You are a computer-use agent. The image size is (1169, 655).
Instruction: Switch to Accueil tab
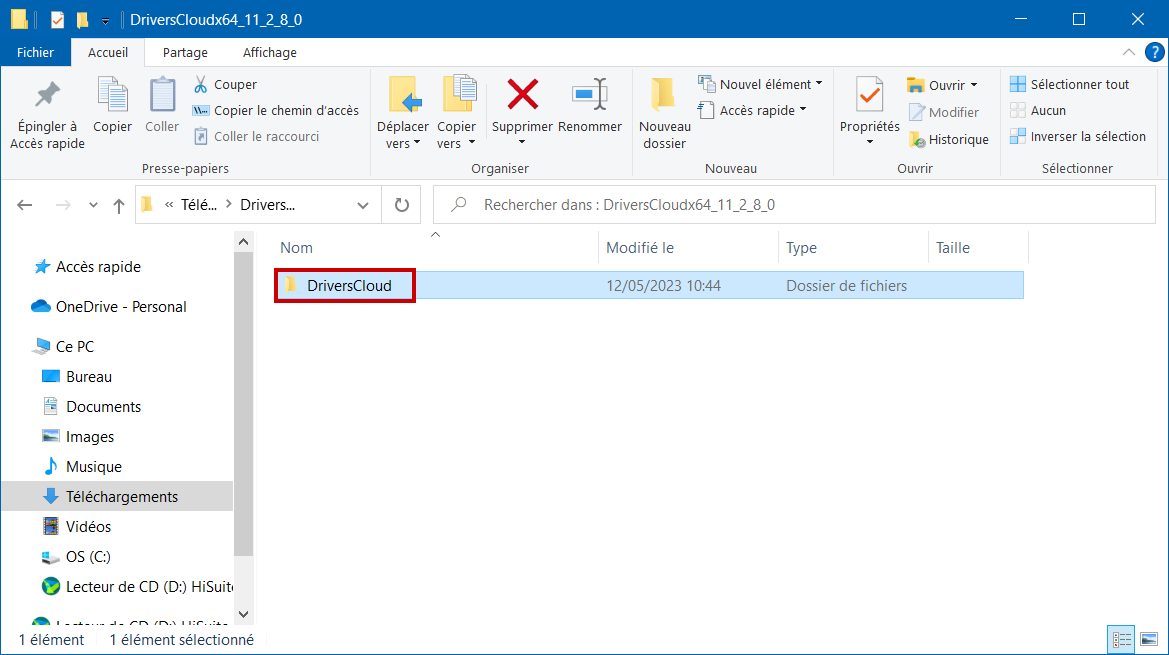click(108, 52)
